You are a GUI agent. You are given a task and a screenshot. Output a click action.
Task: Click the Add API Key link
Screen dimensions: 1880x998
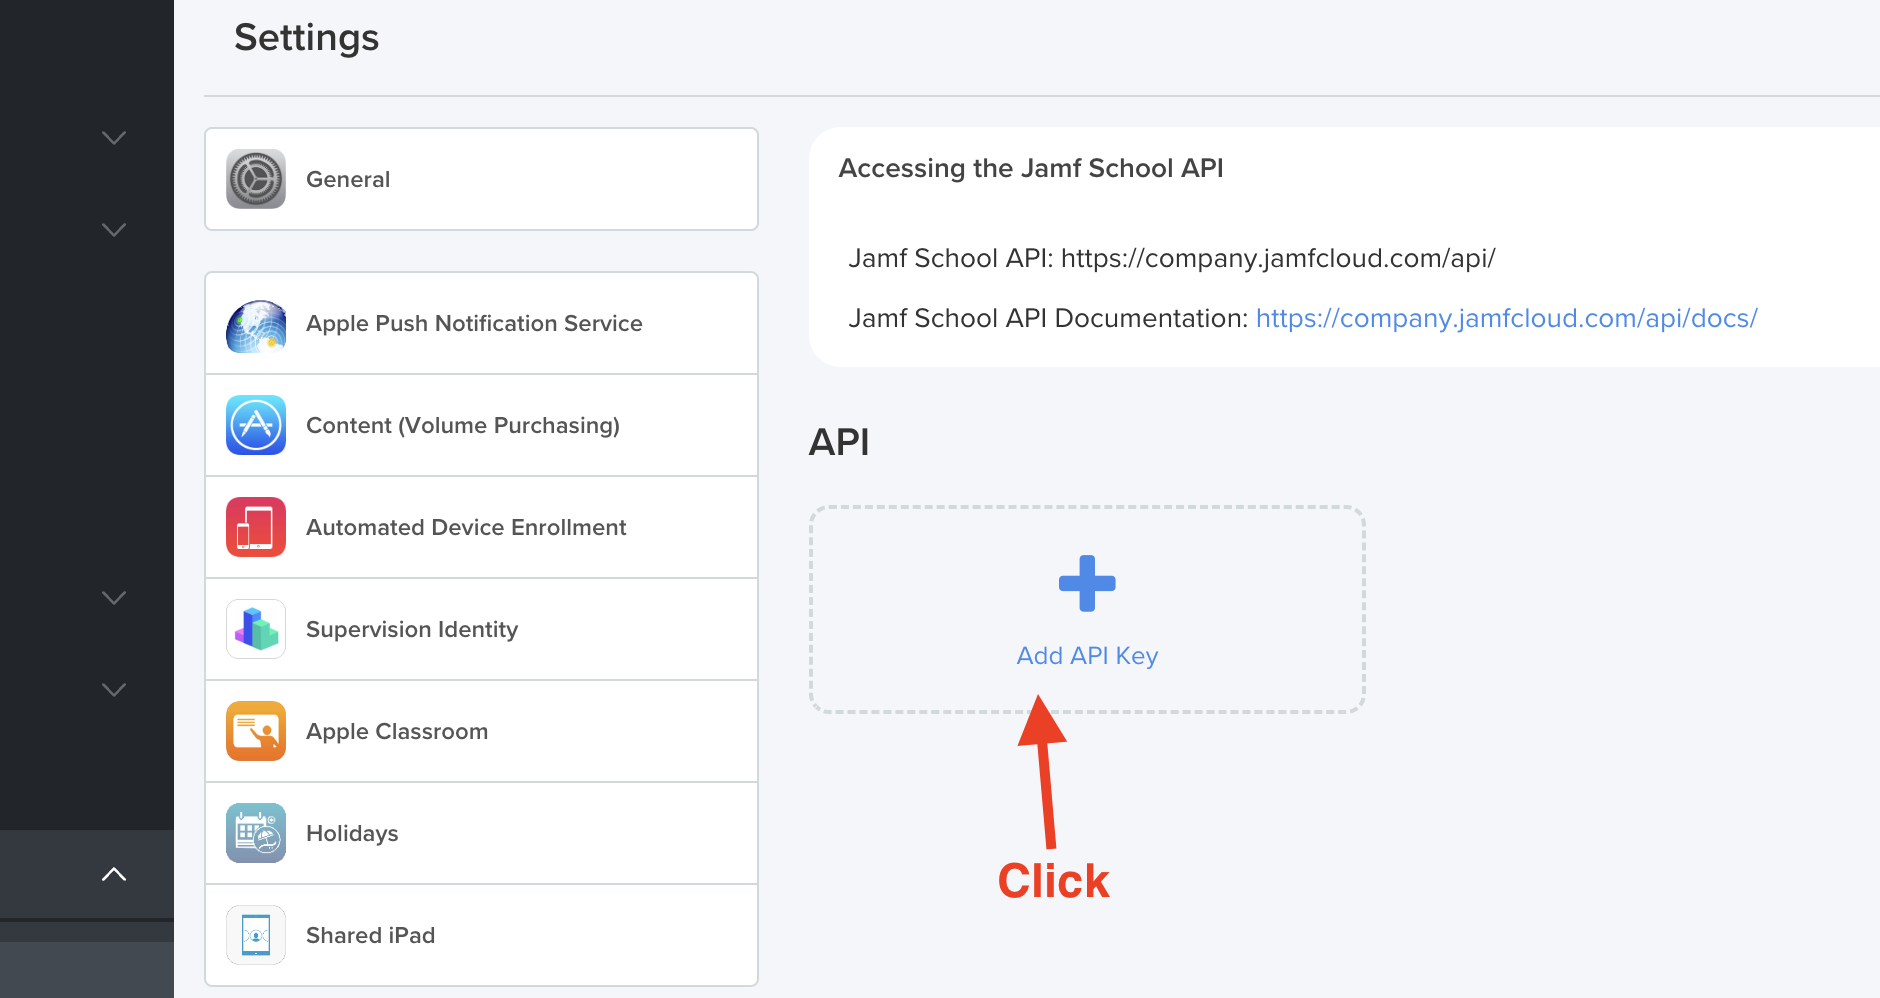pyautogui.click(x=1087, y=656)
